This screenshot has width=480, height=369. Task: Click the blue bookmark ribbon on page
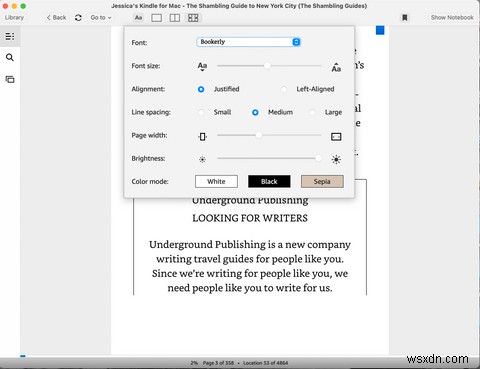tap(380, 30)
